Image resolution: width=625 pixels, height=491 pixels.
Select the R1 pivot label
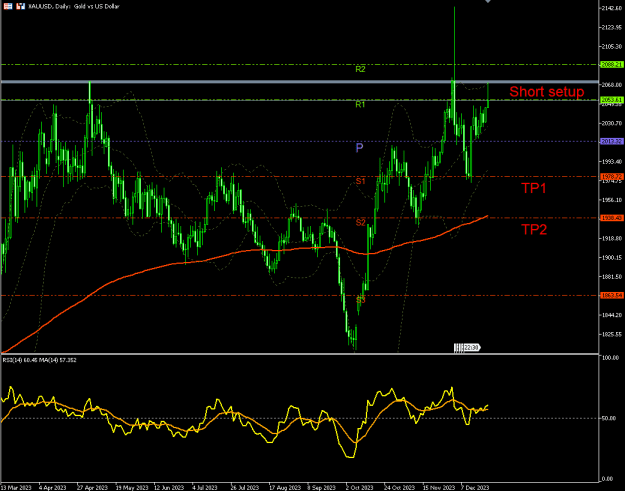360,104
